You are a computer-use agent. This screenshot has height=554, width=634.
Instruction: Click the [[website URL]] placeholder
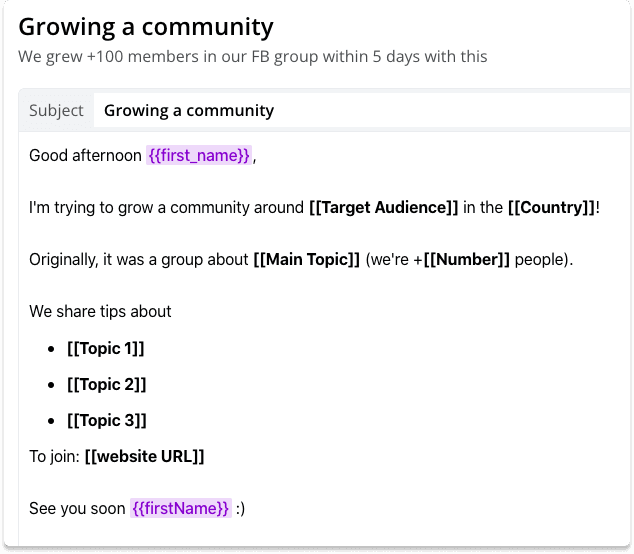[144, 457]
